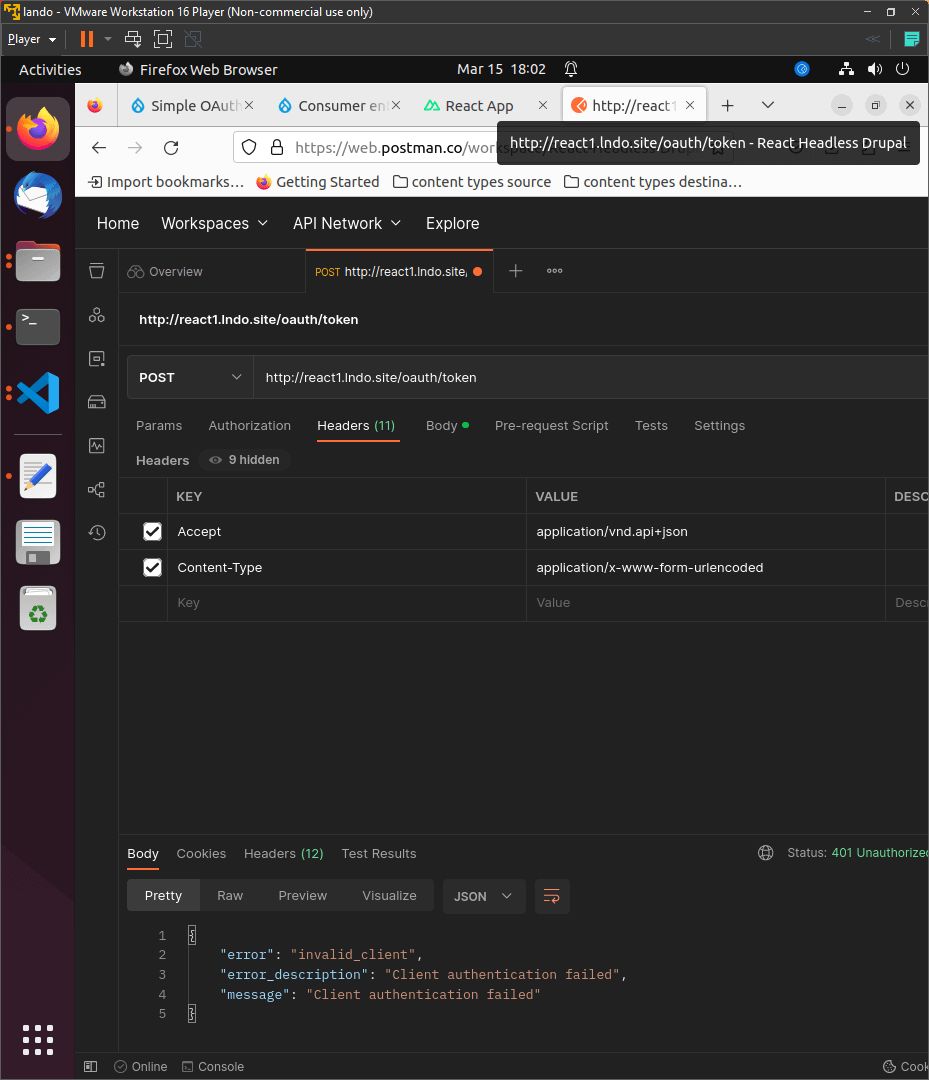929x1080 pixels.
Task: Open the Explore link
Action: pyautogui.click(x=452, y=223)
